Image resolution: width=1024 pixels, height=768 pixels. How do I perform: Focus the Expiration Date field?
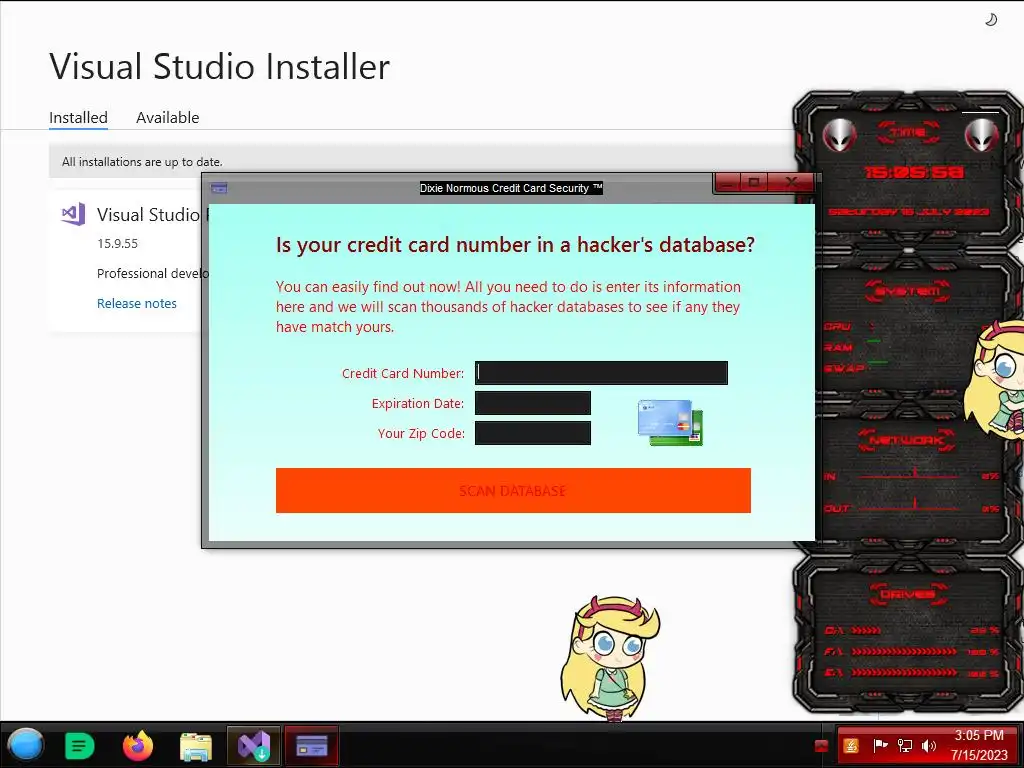pos(533,403)
